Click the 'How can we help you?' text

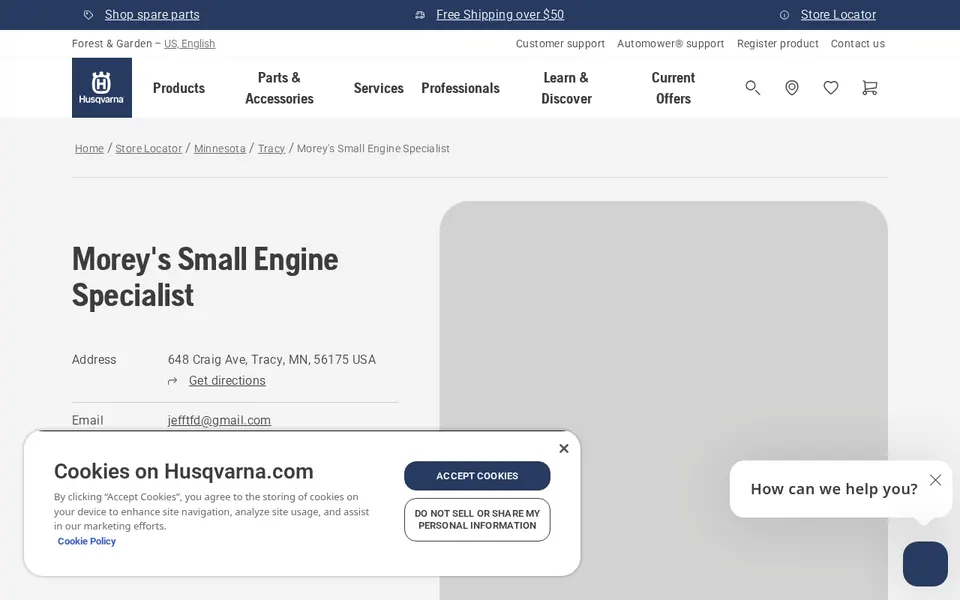834,489
